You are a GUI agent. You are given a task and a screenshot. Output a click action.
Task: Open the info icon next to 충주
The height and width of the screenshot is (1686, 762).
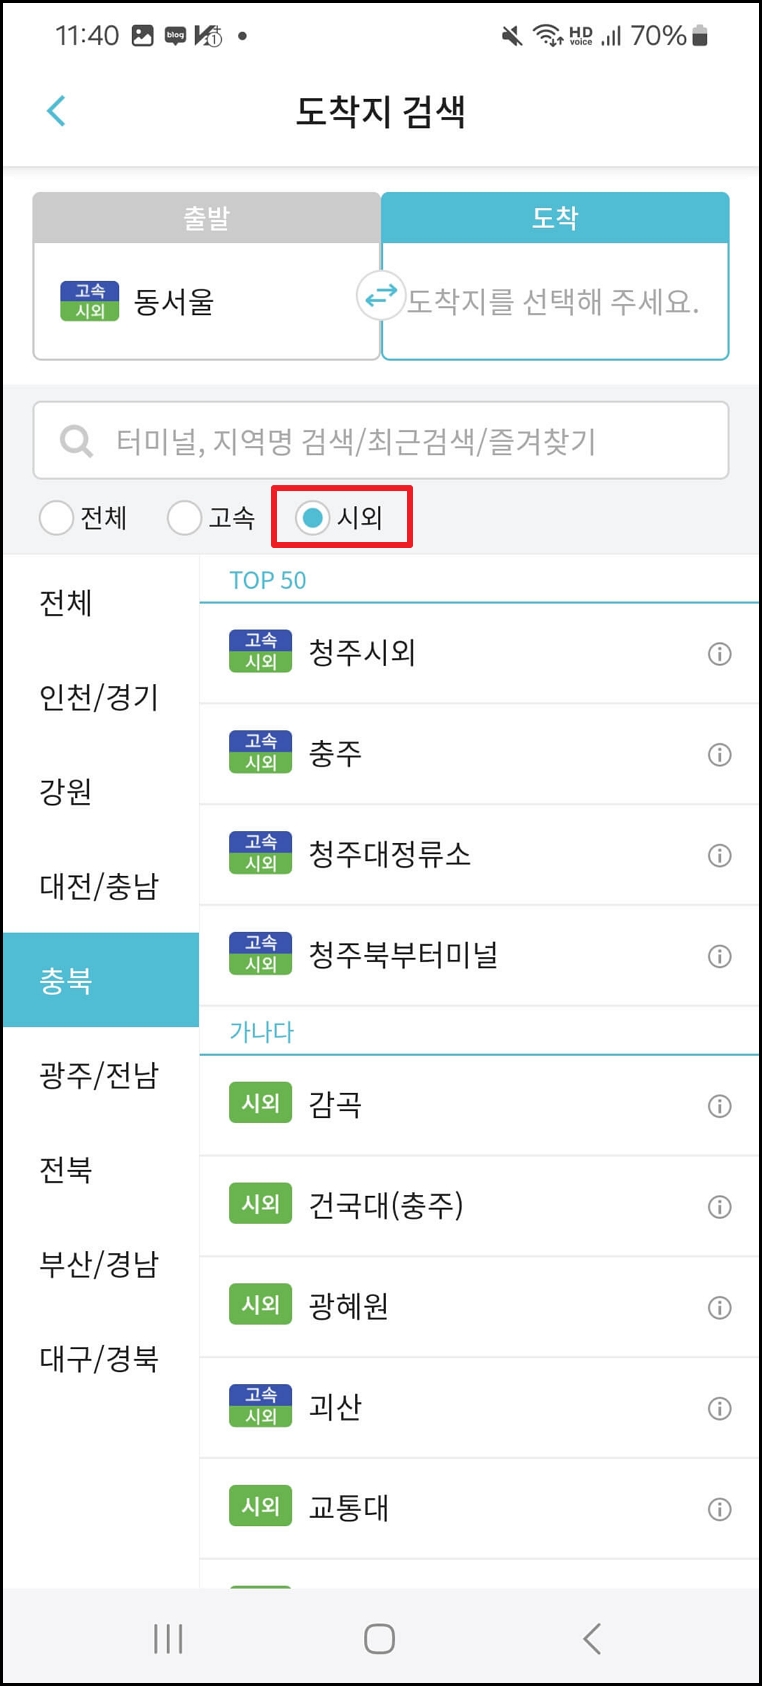719,754
